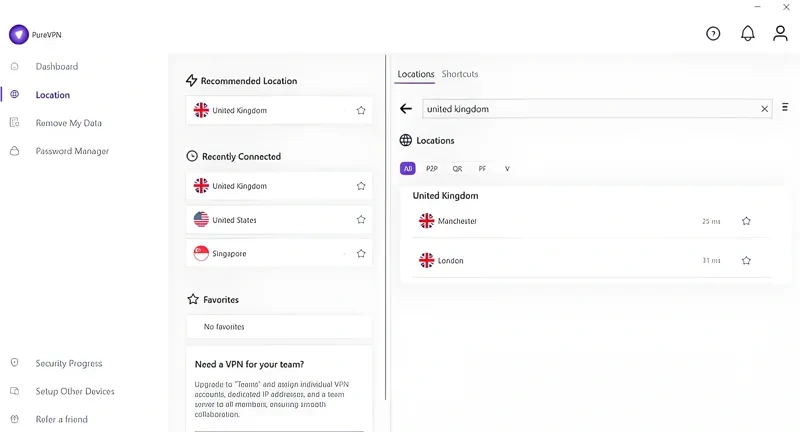Favorite the Manchester server star
800x432 pixels.
tap(746, 221)
